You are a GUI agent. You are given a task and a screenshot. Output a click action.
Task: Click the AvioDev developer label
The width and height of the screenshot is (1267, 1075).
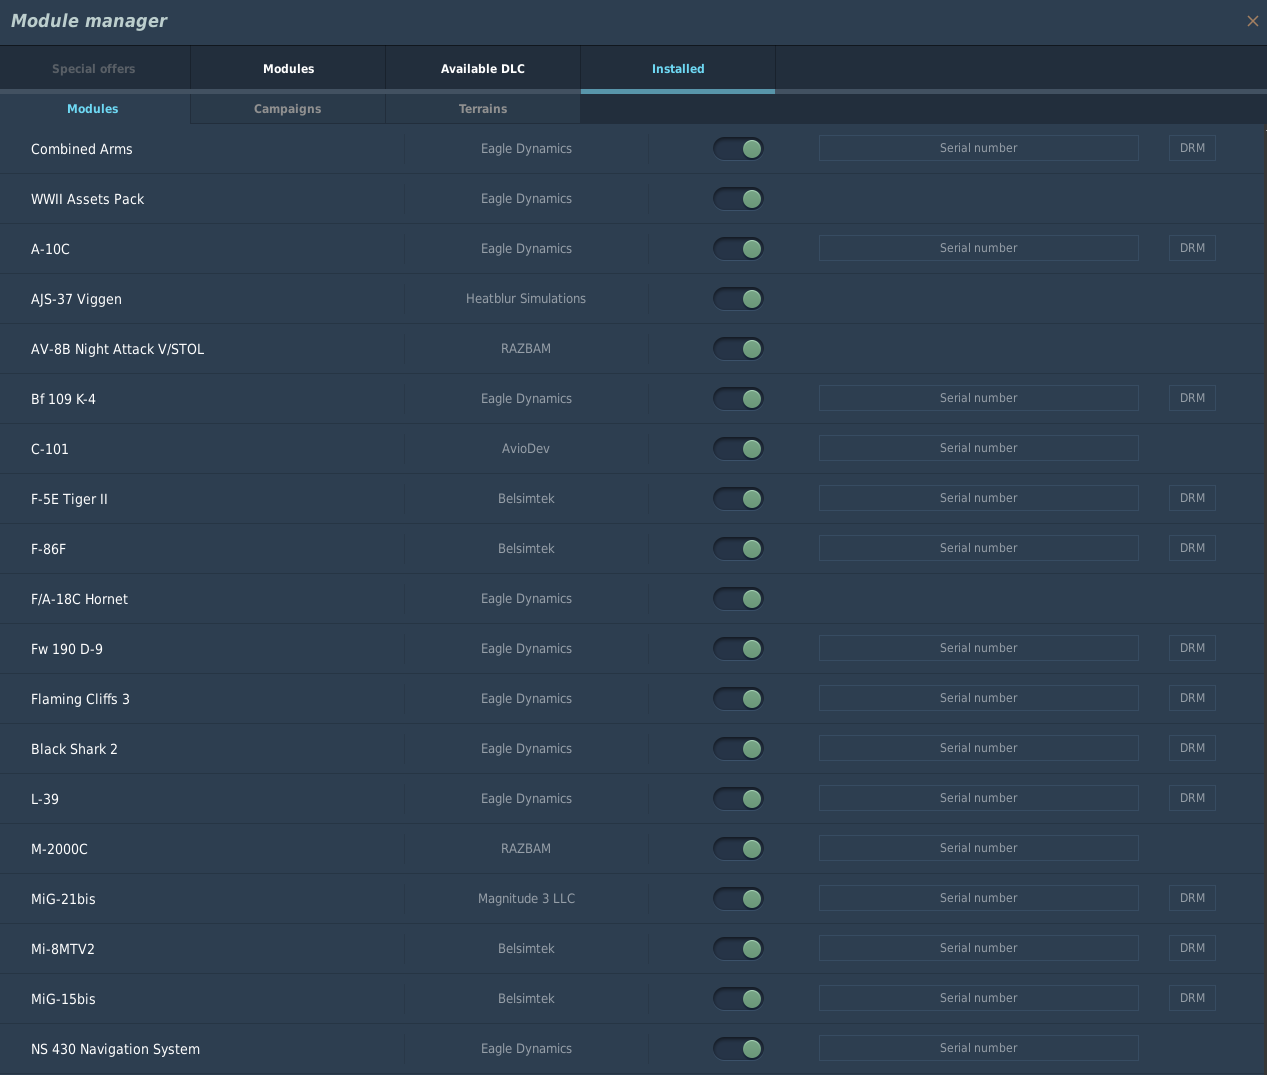(526, 449)
